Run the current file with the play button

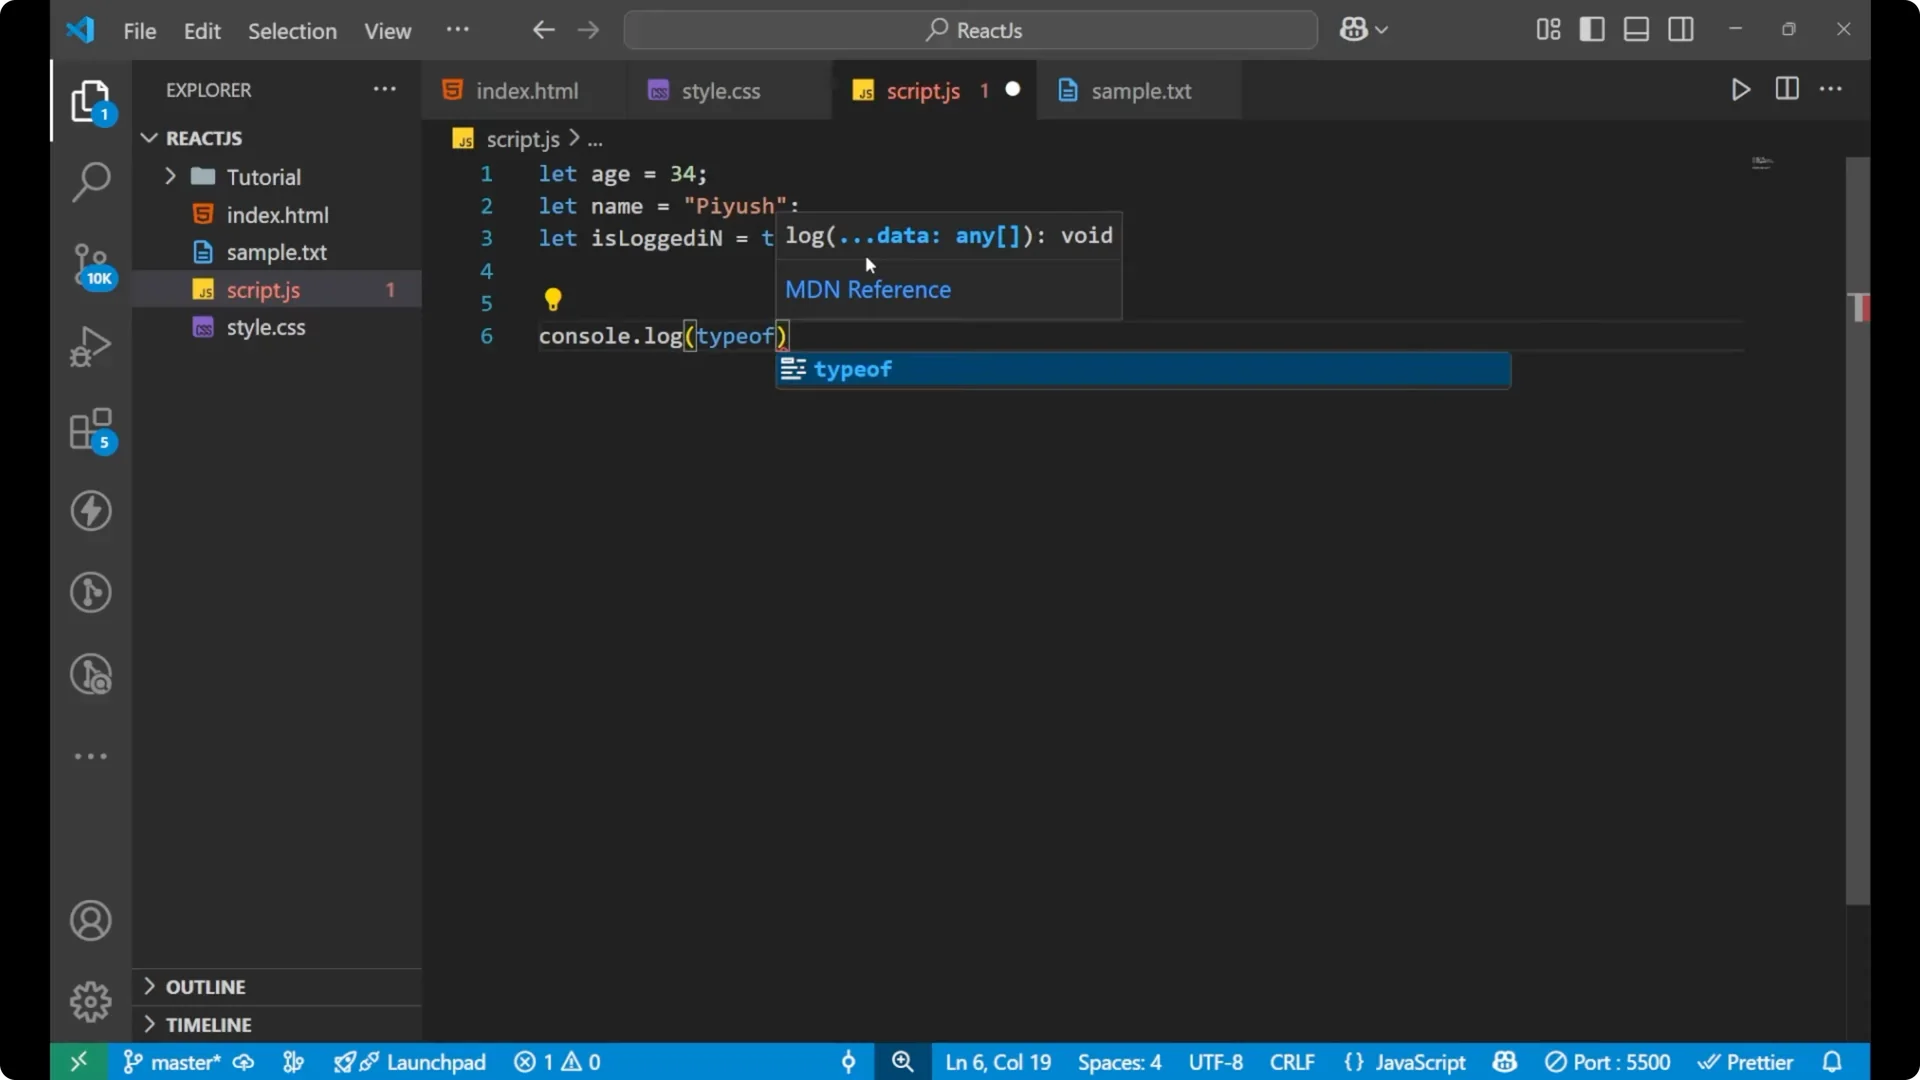(1740, 89)
